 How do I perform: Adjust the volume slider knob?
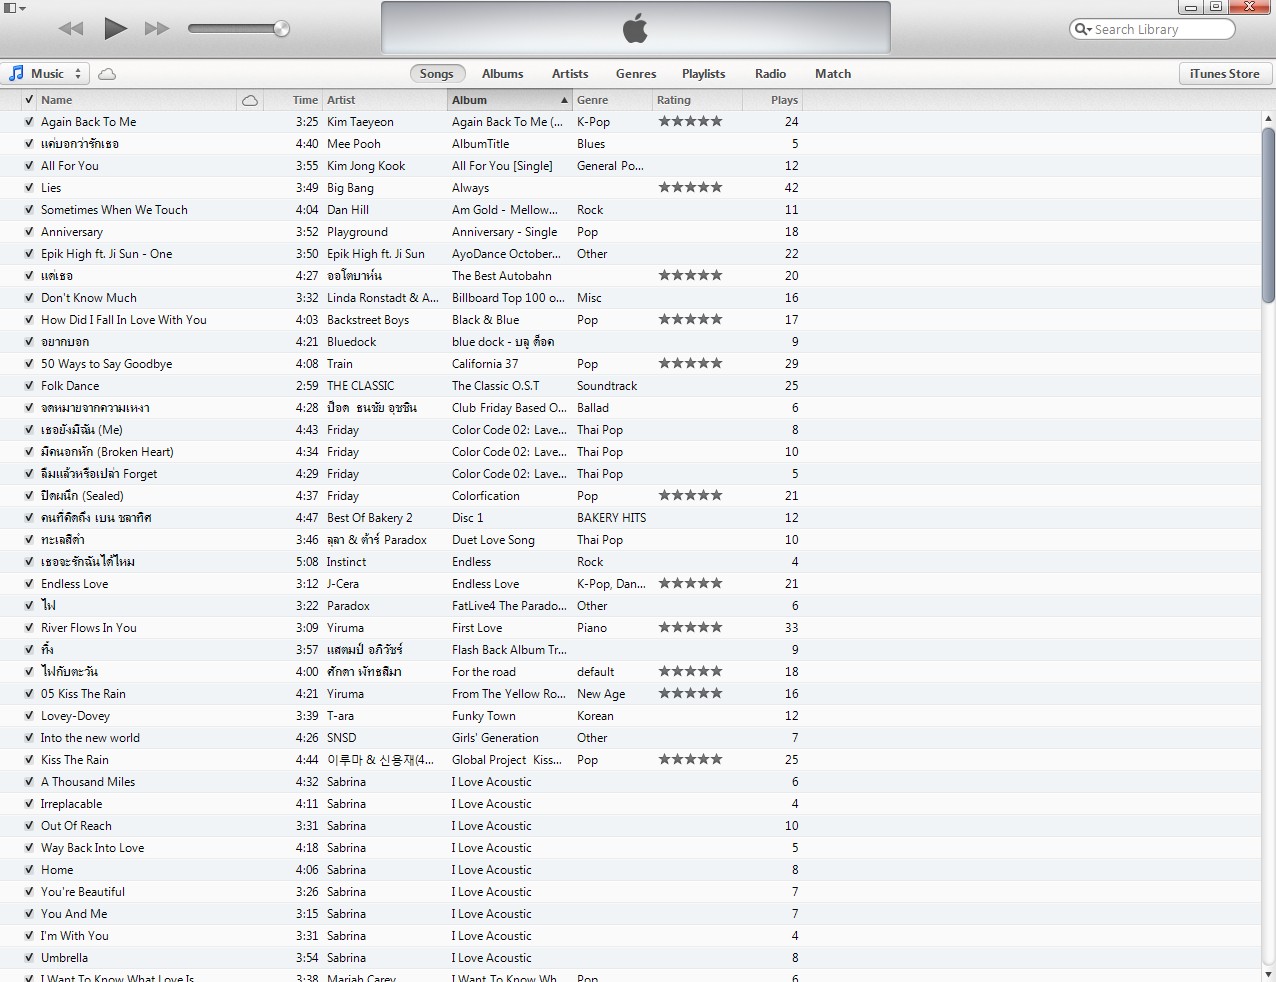click(x=282, y=29)
